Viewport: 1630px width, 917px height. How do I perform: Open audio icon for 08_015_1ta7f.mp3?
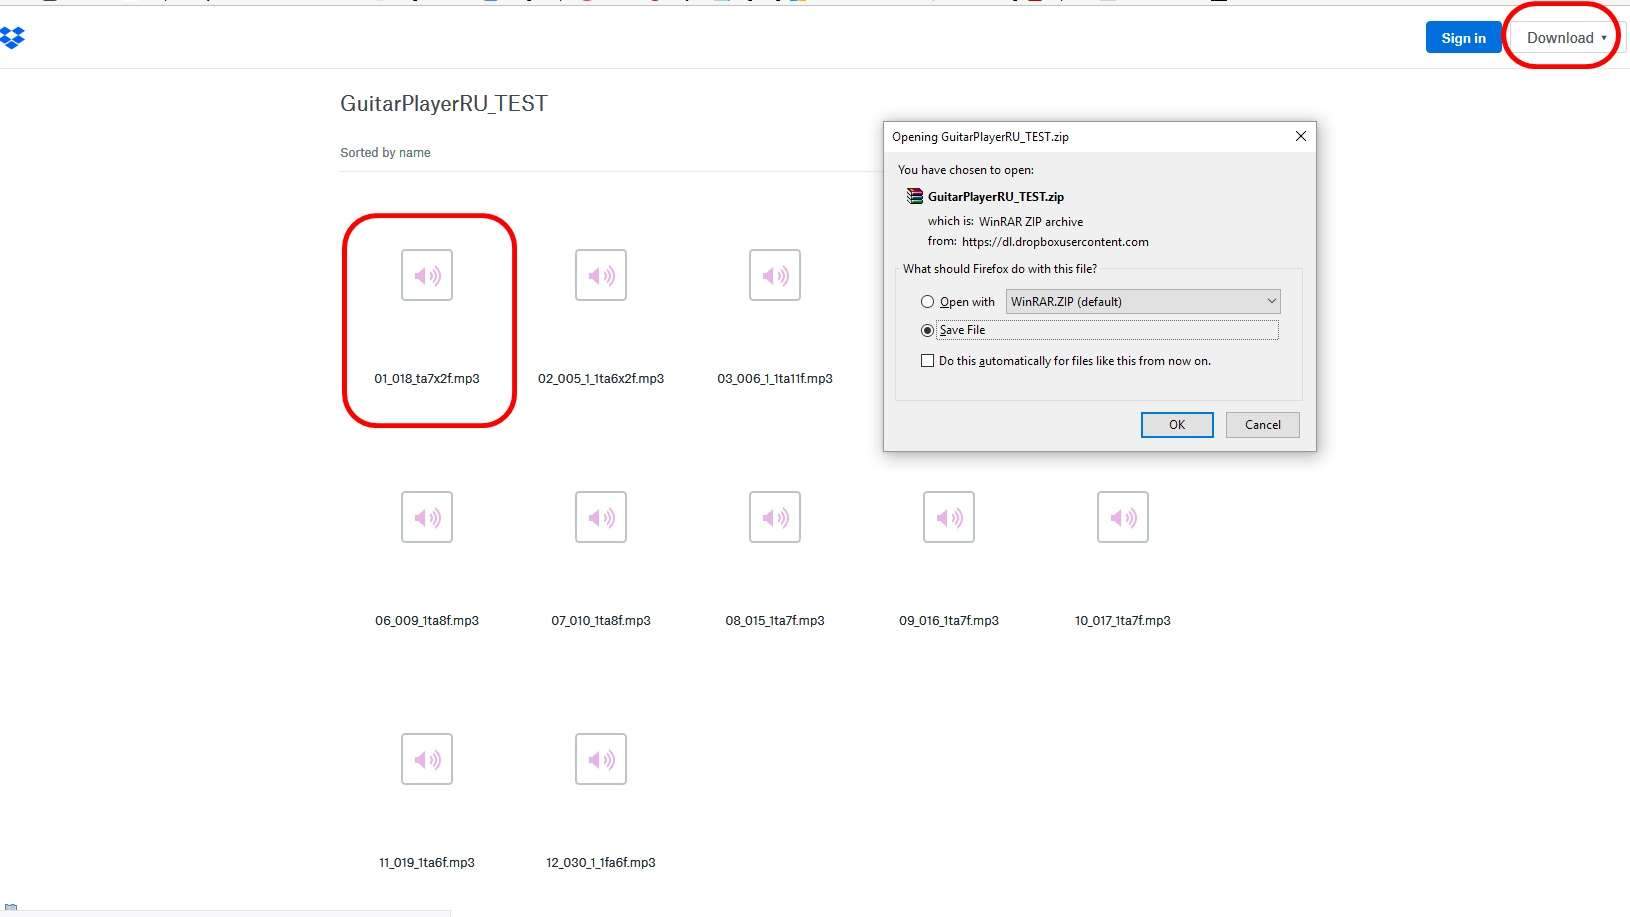775,517
